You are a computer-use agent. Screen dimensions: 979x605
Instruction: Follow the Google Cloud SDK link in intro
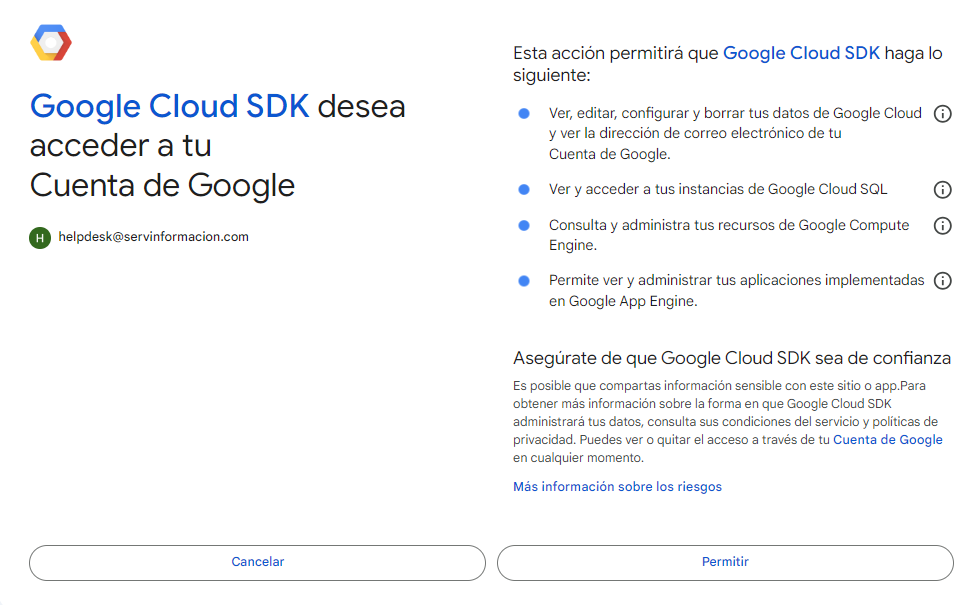pyautogui.click(x=801, y=52)
